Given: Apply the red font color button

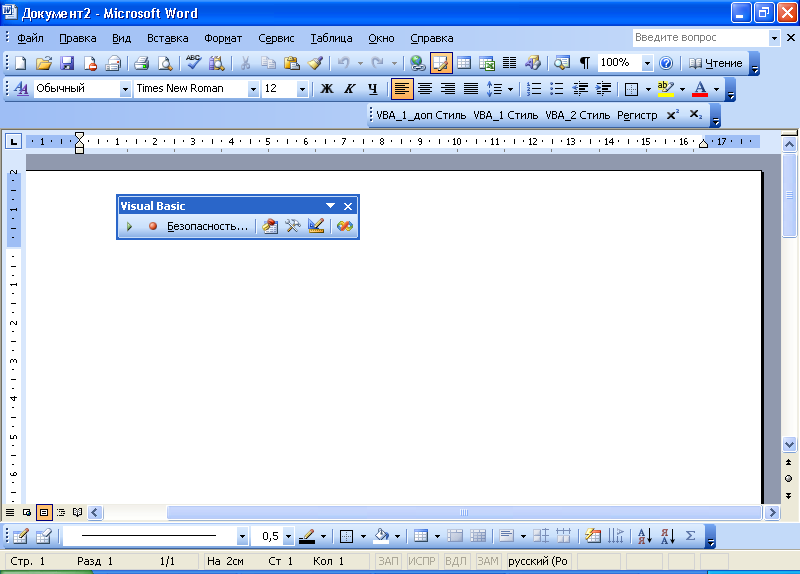Looking at the screenshot, I should (x=700, y=89).
